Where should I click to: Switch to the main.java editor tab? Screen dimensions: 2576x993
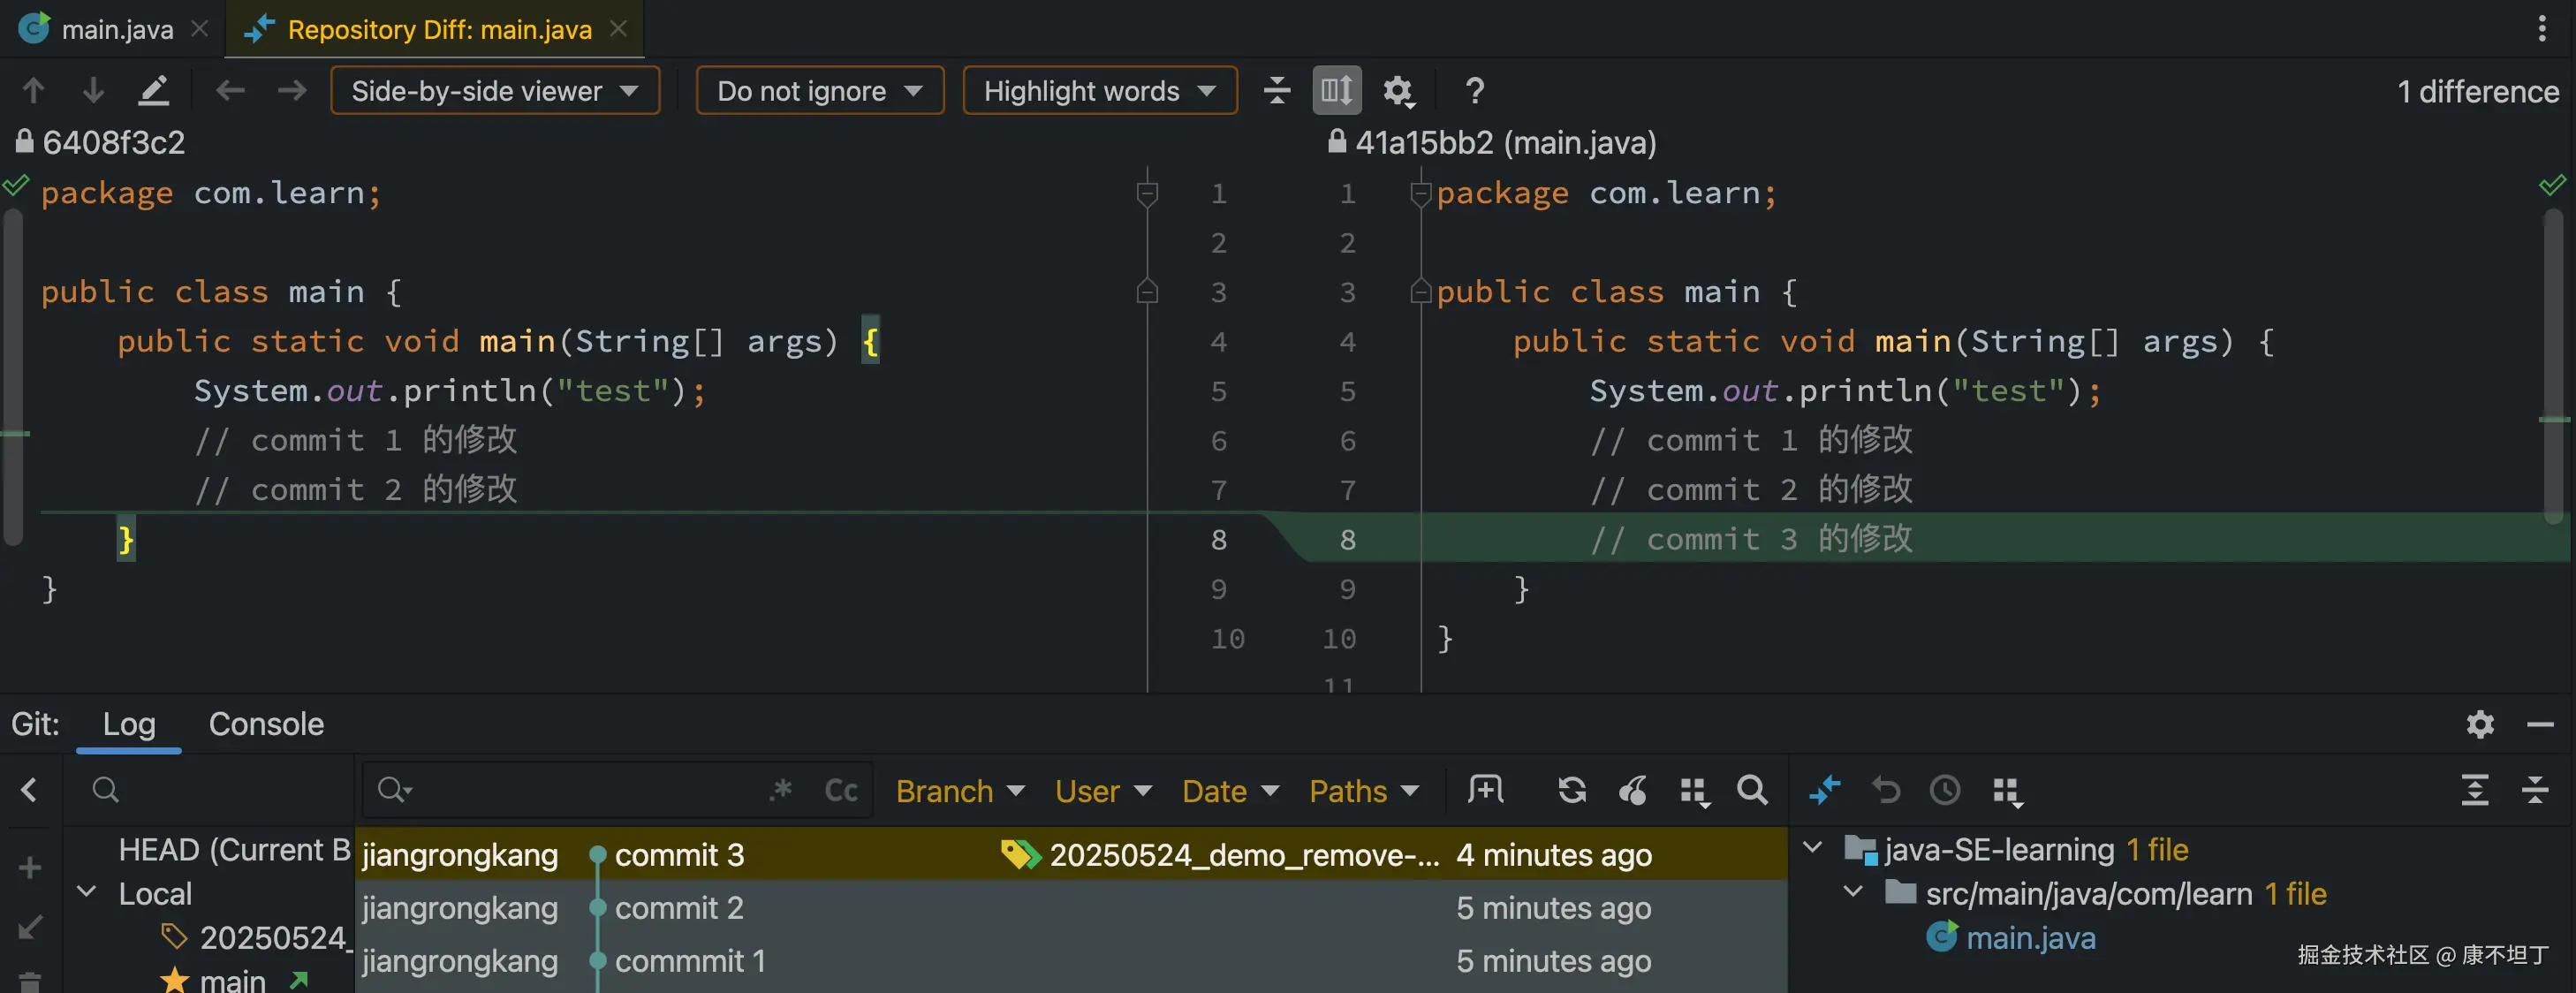tap(116, 29)
